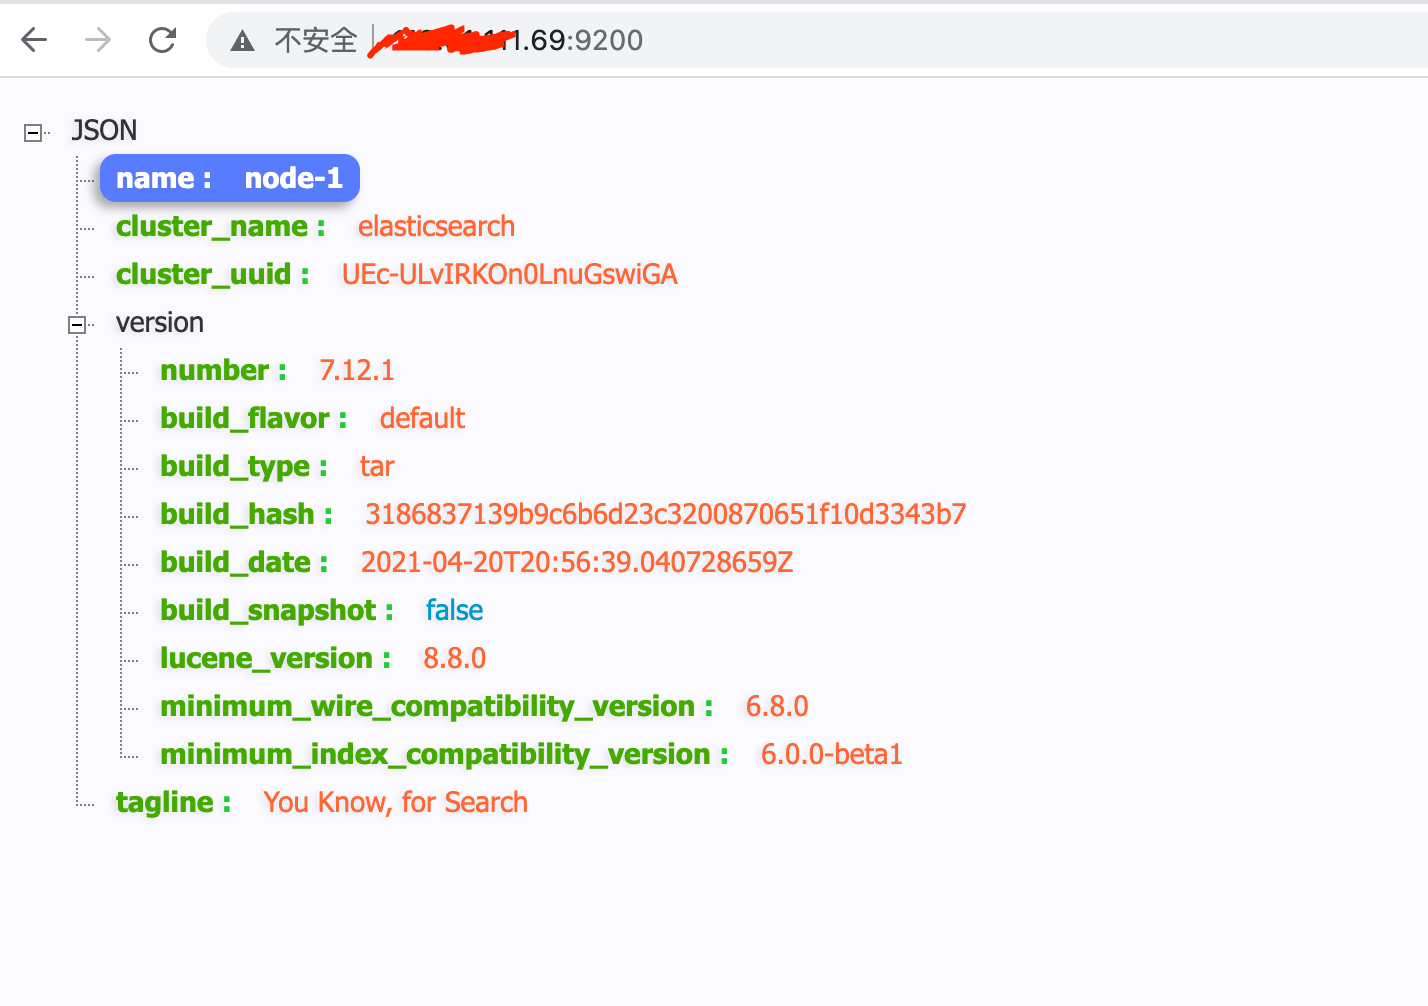Click the value default
The width and height of the screenshot is (1428, 1006).
coord(422,418)
